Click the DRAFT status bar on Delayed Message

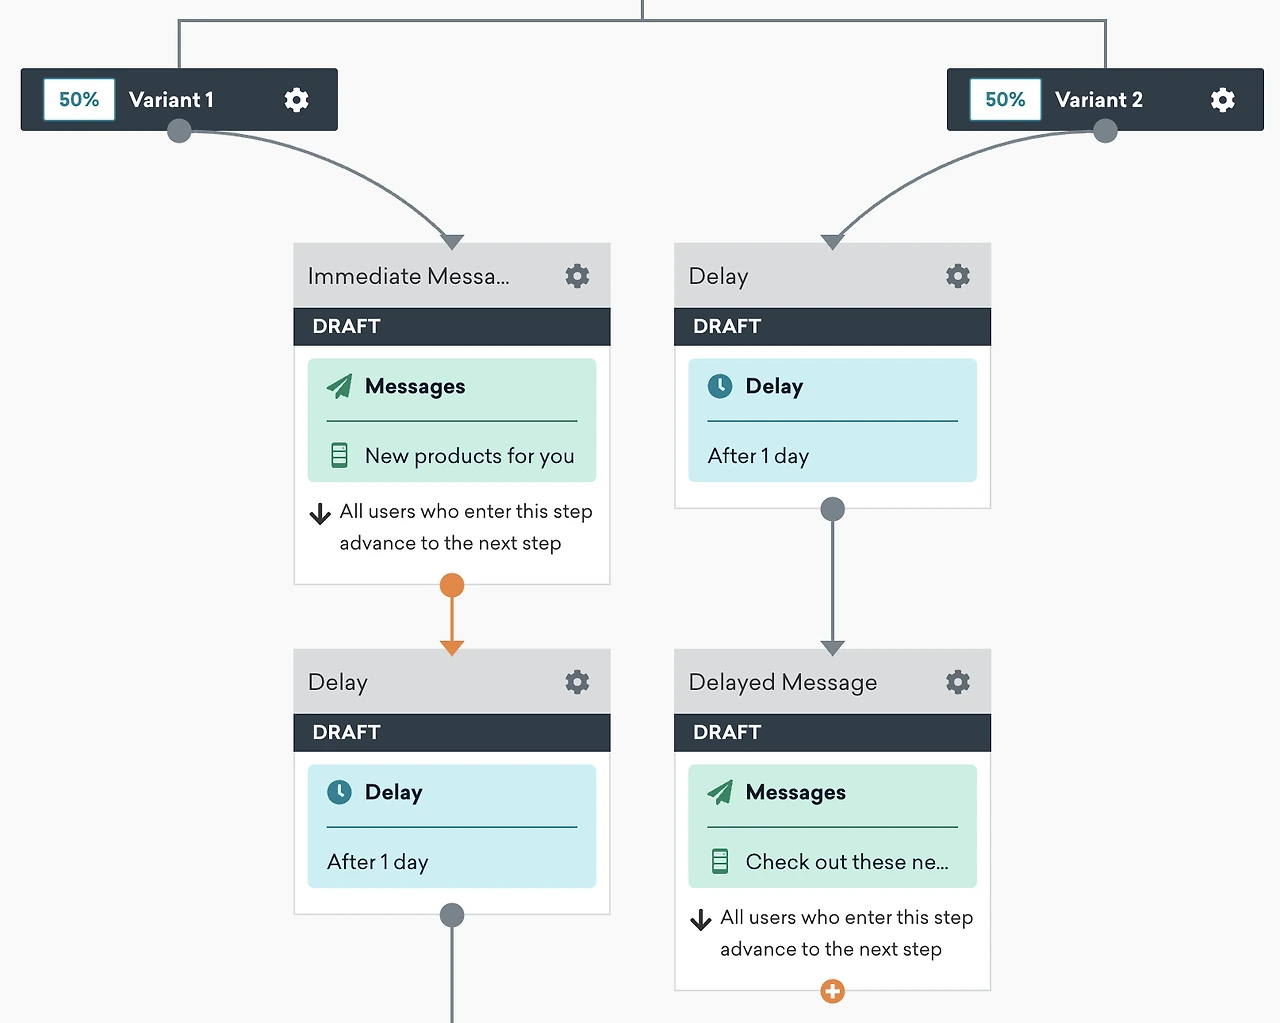[832, 731]
